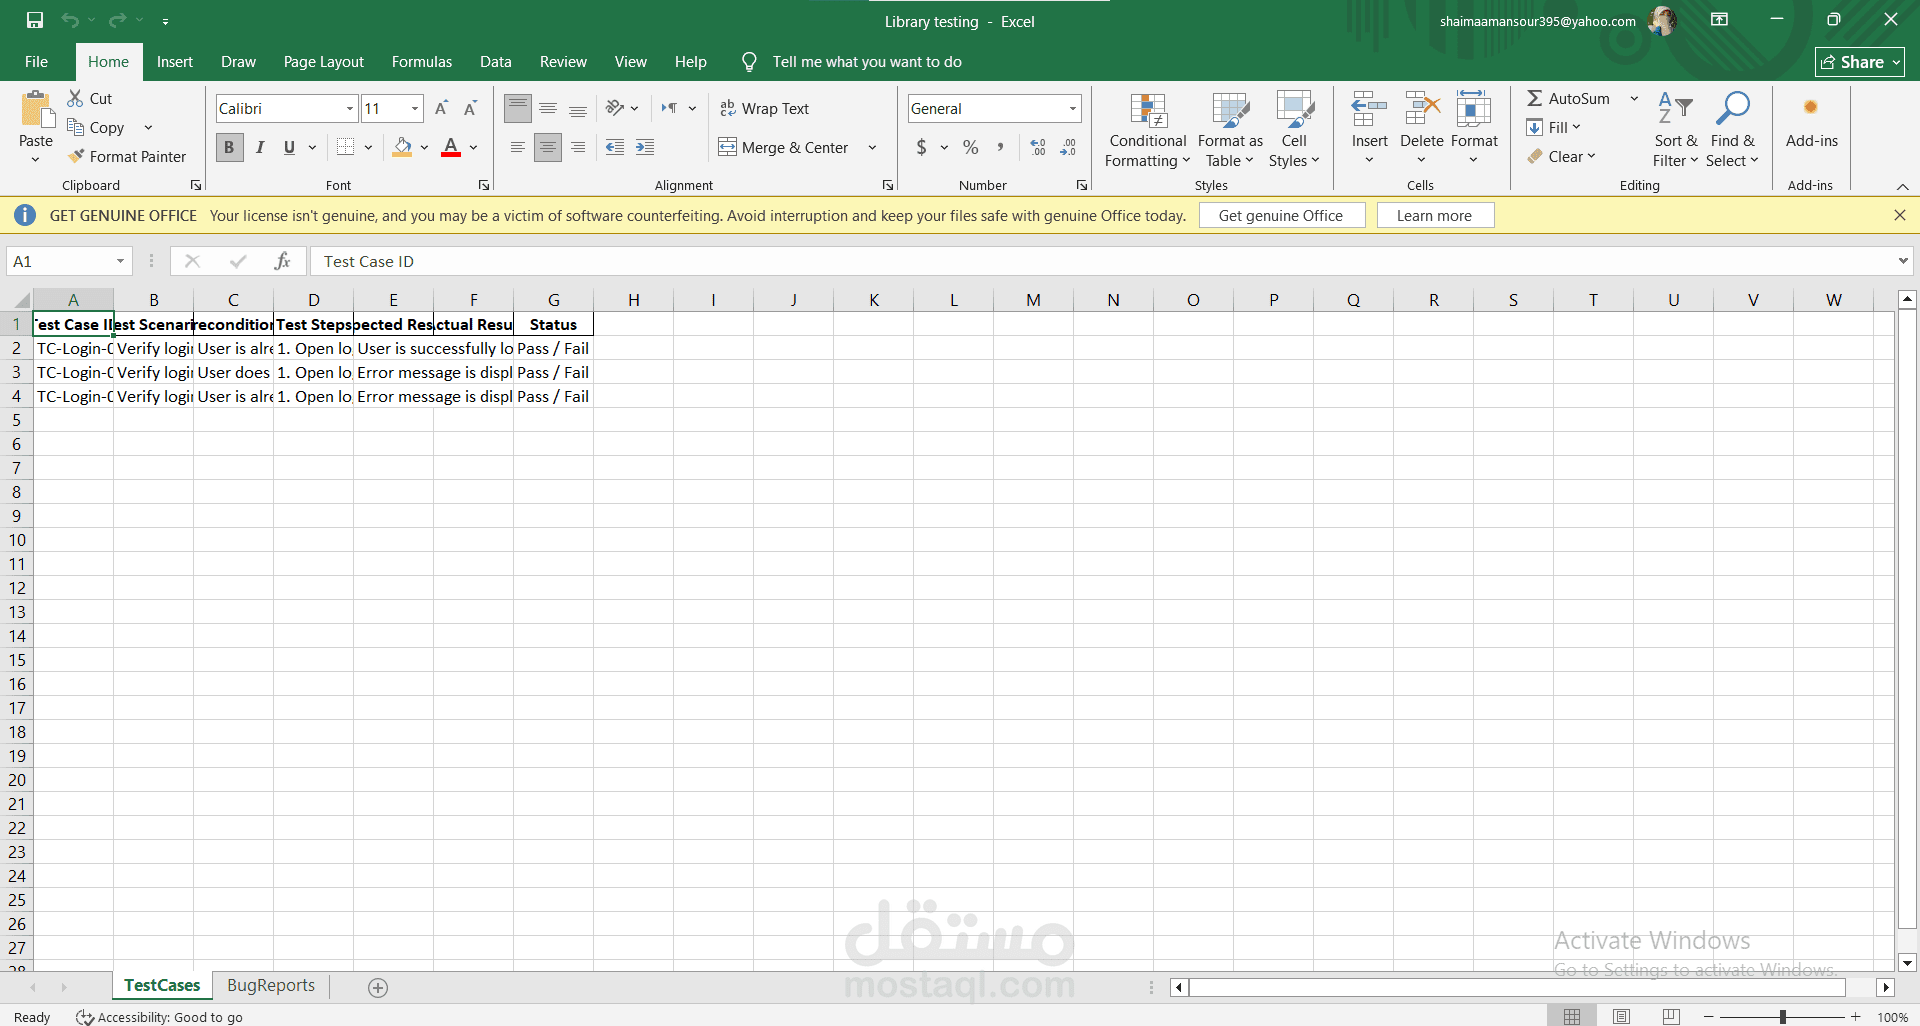Switch to the Page Layout tab
The image size is (1920, 1026).
[x=323, y=62]
